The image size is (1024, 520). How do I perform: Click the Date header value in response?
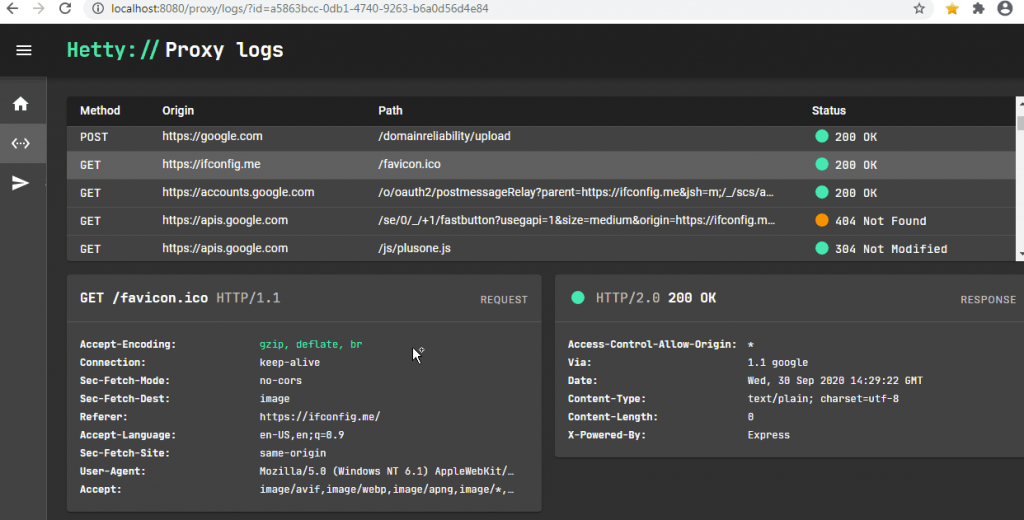[x=835, y=380]
